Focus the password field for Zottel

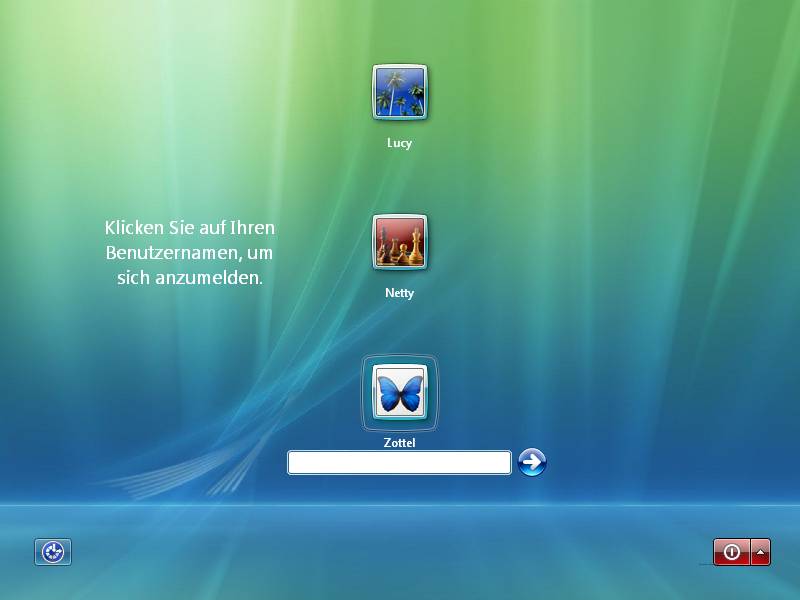point(399,463)
